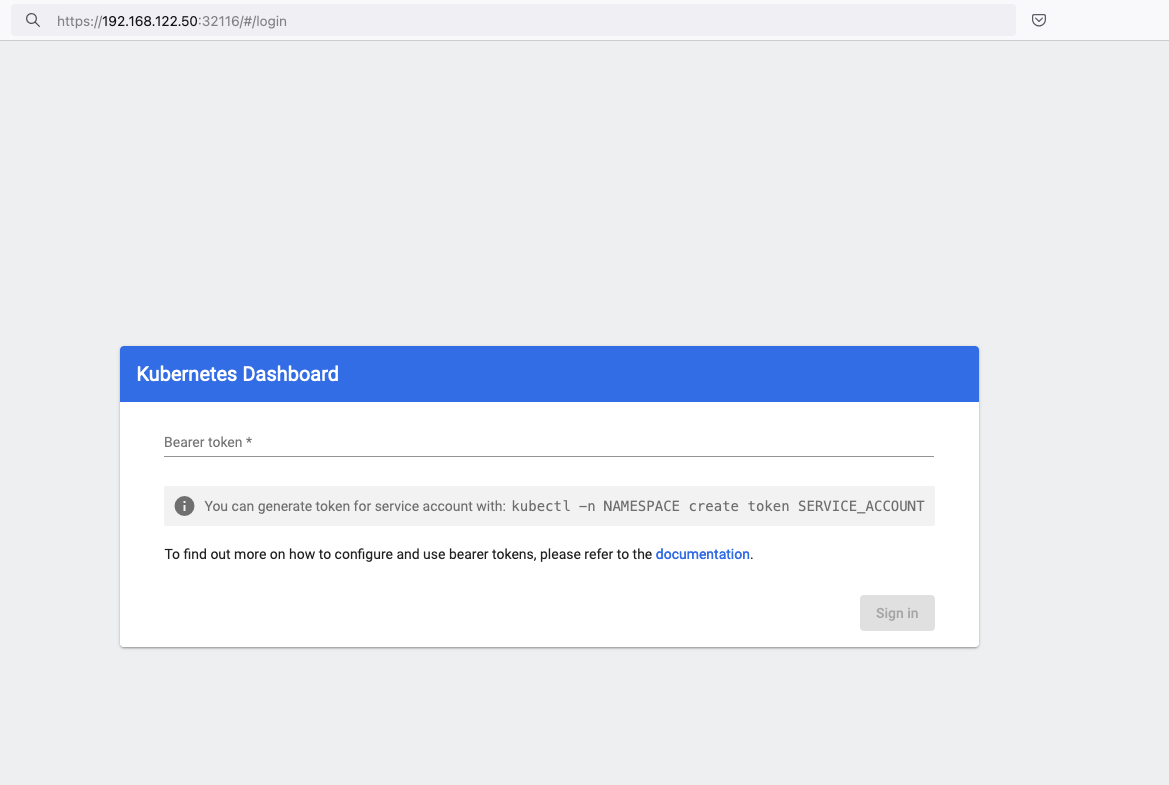Open the documentation link
Image resolution: width=1169 pixels, height=785 pixels.
pos(702,554)
